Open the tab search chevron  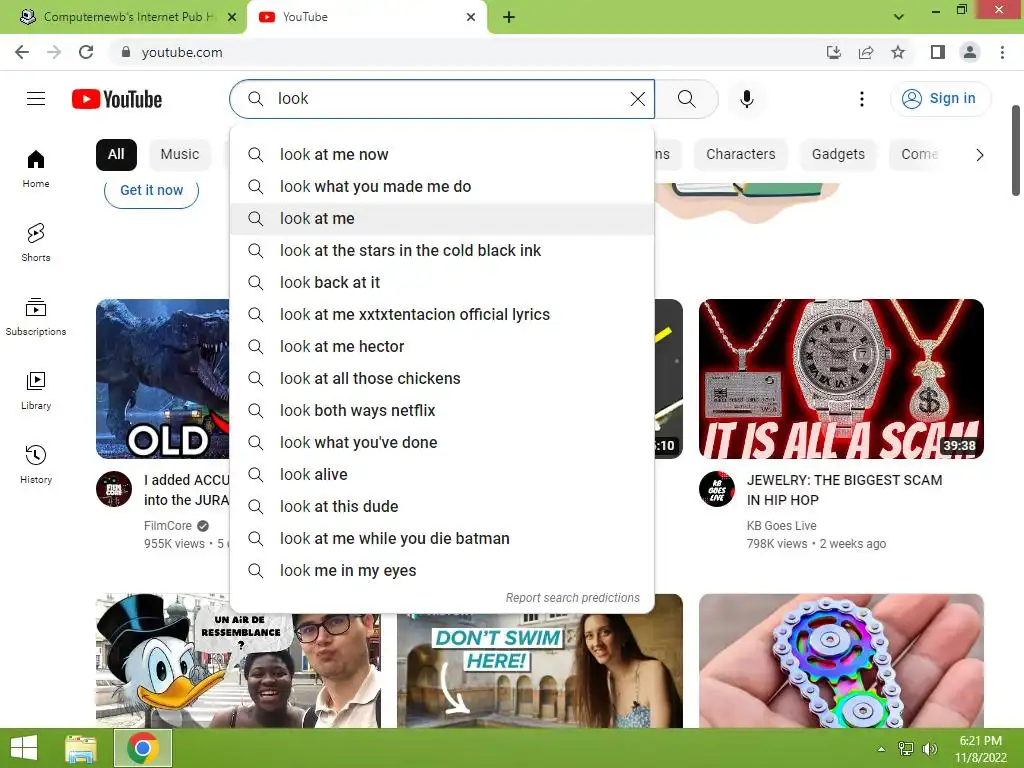pos(899,17)
